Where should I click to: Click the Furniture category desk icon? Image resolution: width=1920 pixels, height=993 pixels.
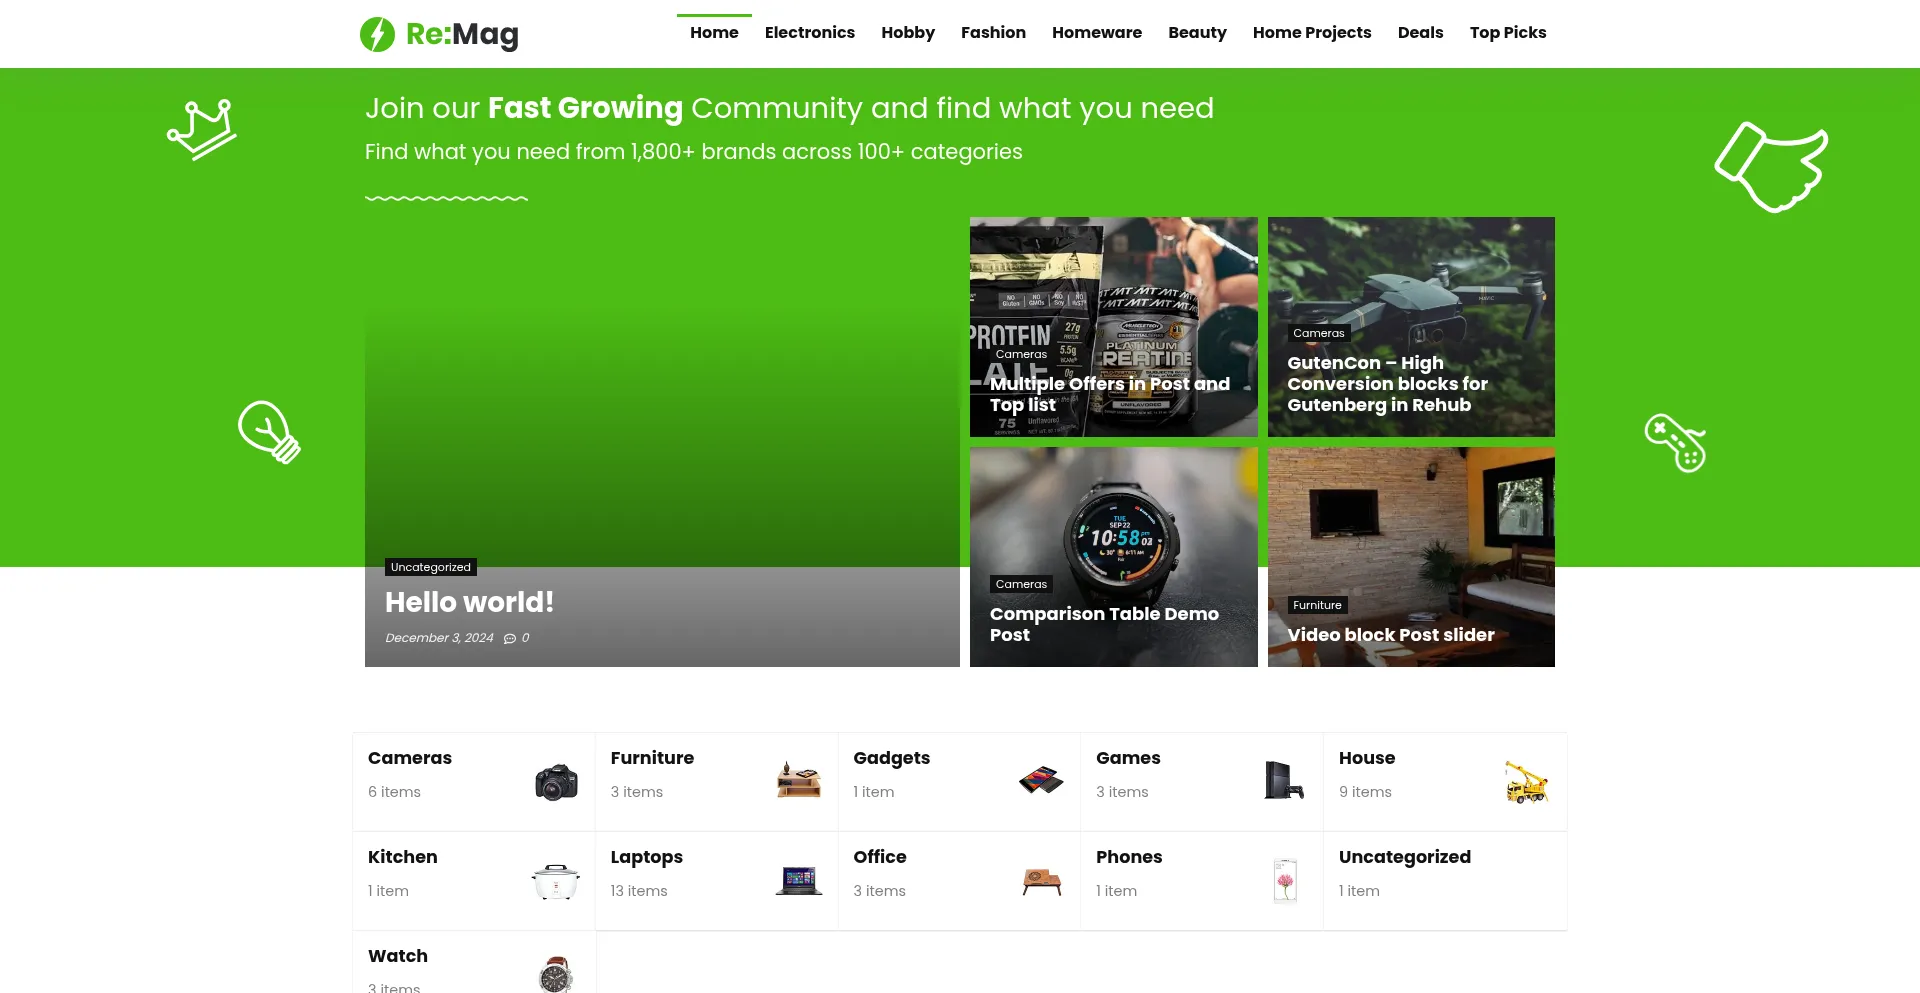pos(798,780)
